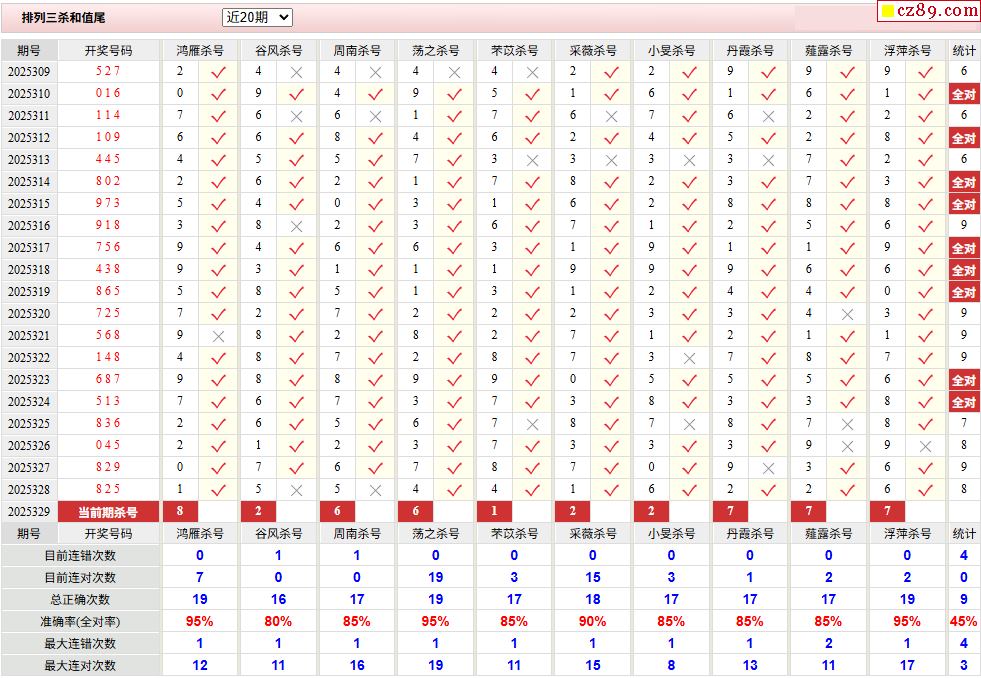Click the check mark for 浮萍杀号 in row 2025328
981x678 pixels.
(x=925, y=491)
